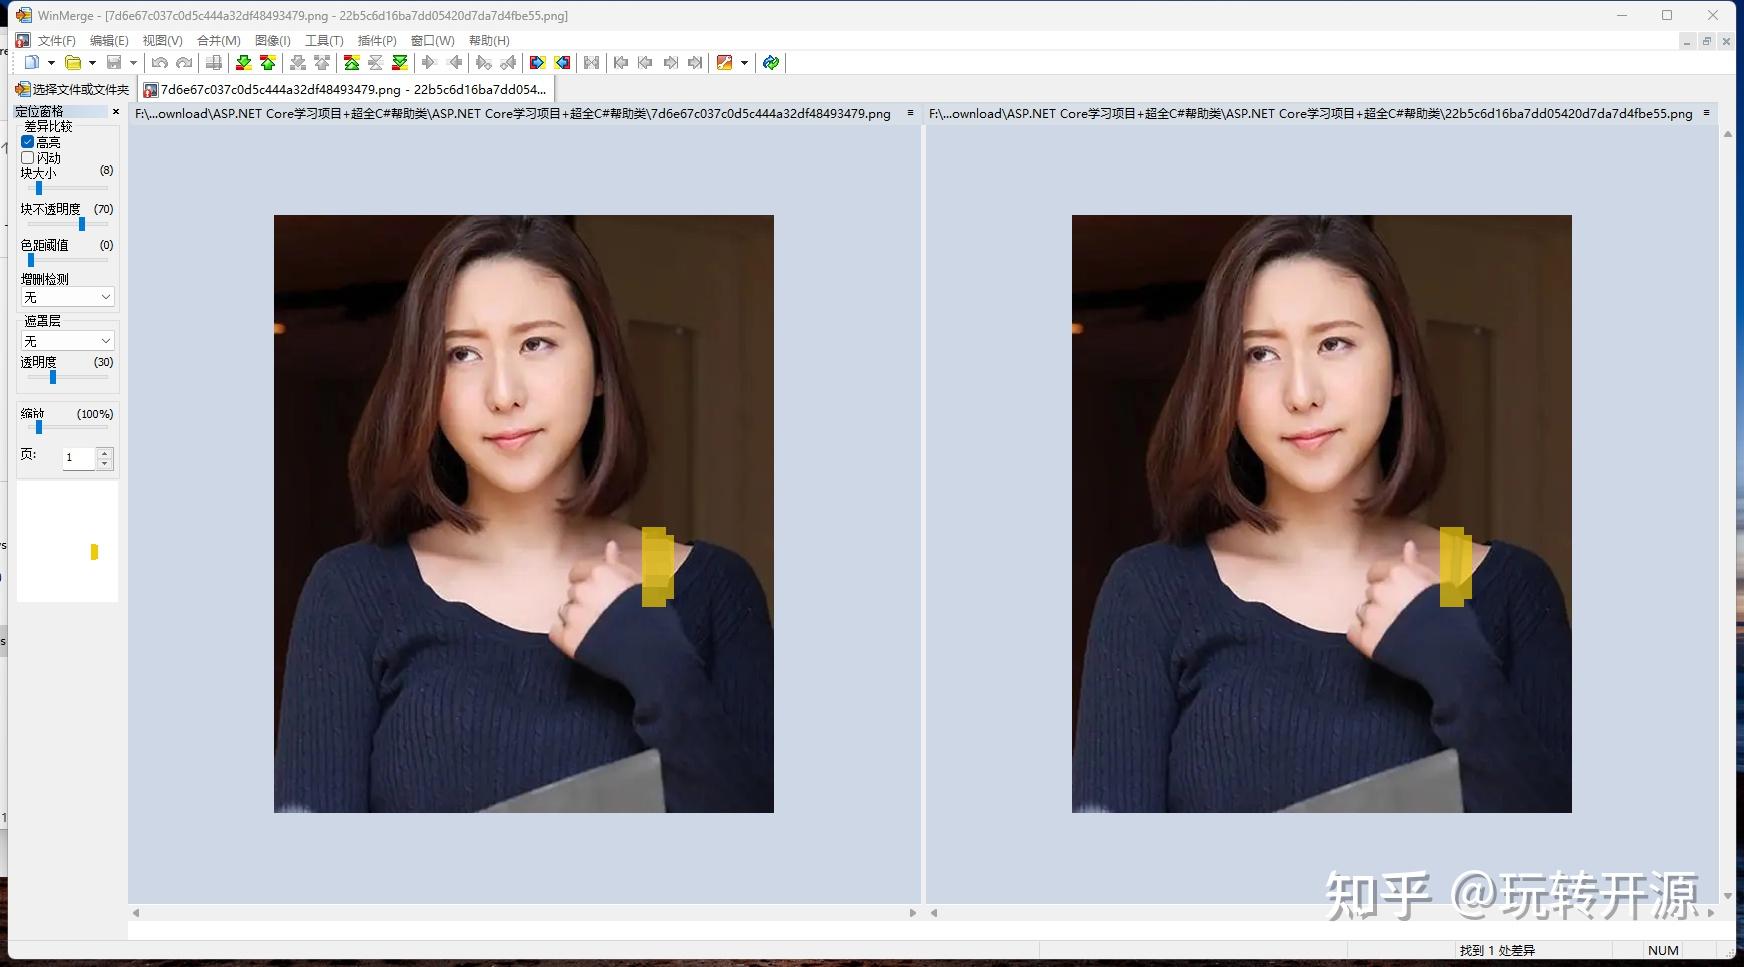Click the right pane header menu icon
1744x967 pixels.
[1706, 113]
